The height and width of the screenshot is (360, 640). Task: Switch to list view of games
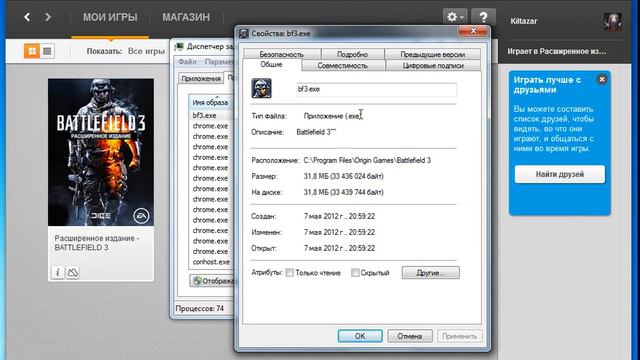coord(47,51)
